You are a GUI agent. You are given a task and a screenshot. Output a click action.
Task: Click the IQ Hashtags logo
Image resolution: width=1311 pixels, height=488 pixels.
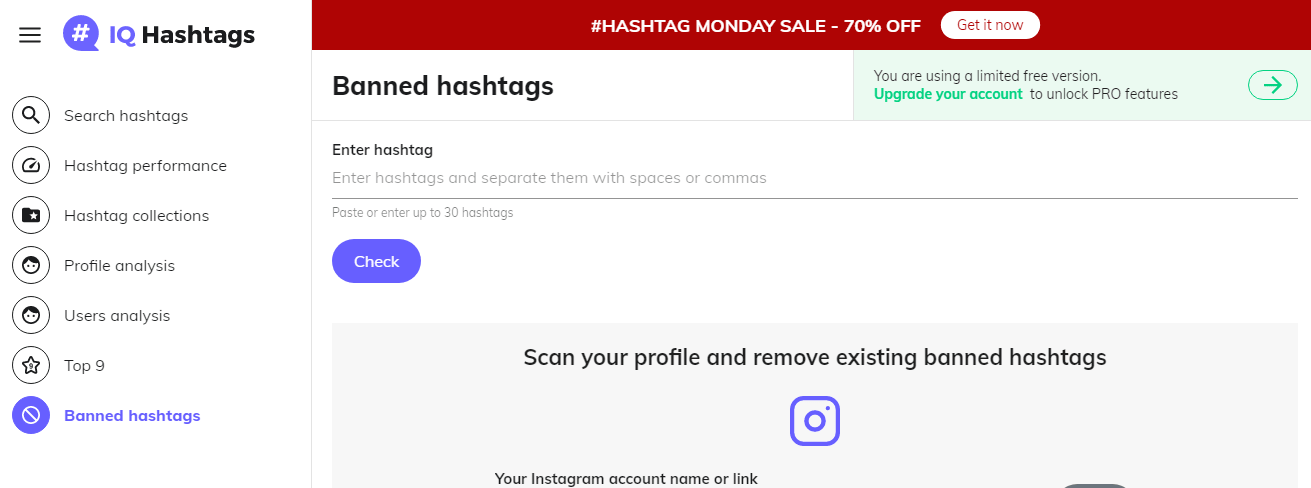point(159,35)
